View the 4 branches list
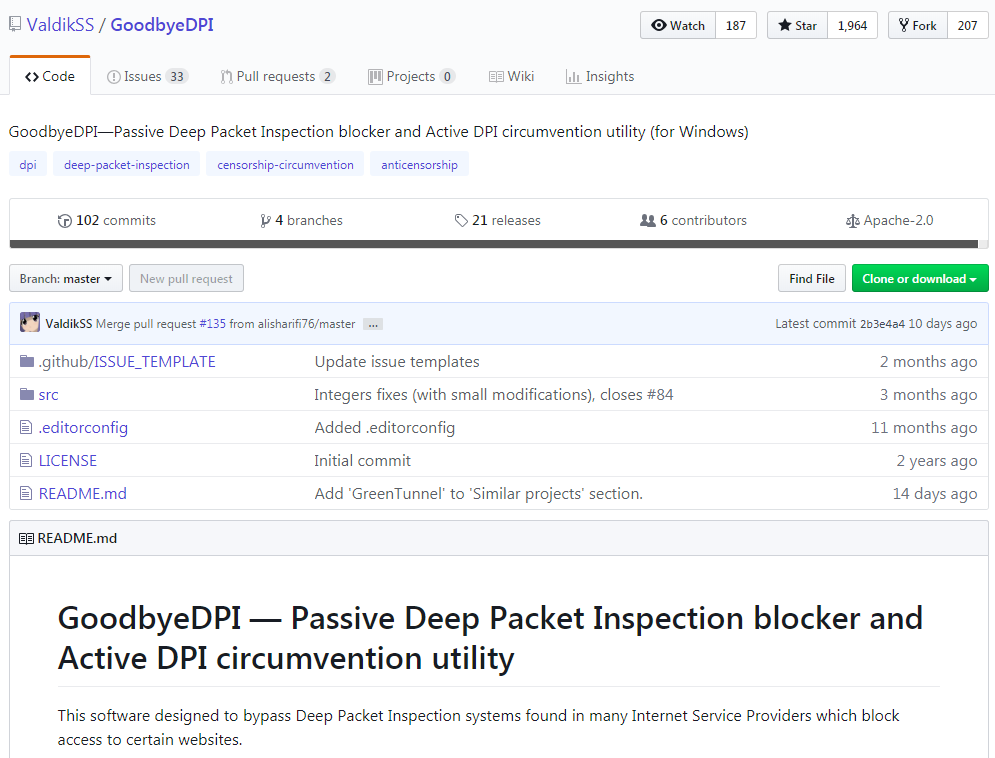Image resolution: width=995 pixels, height=758 pixels. (301, 220)
